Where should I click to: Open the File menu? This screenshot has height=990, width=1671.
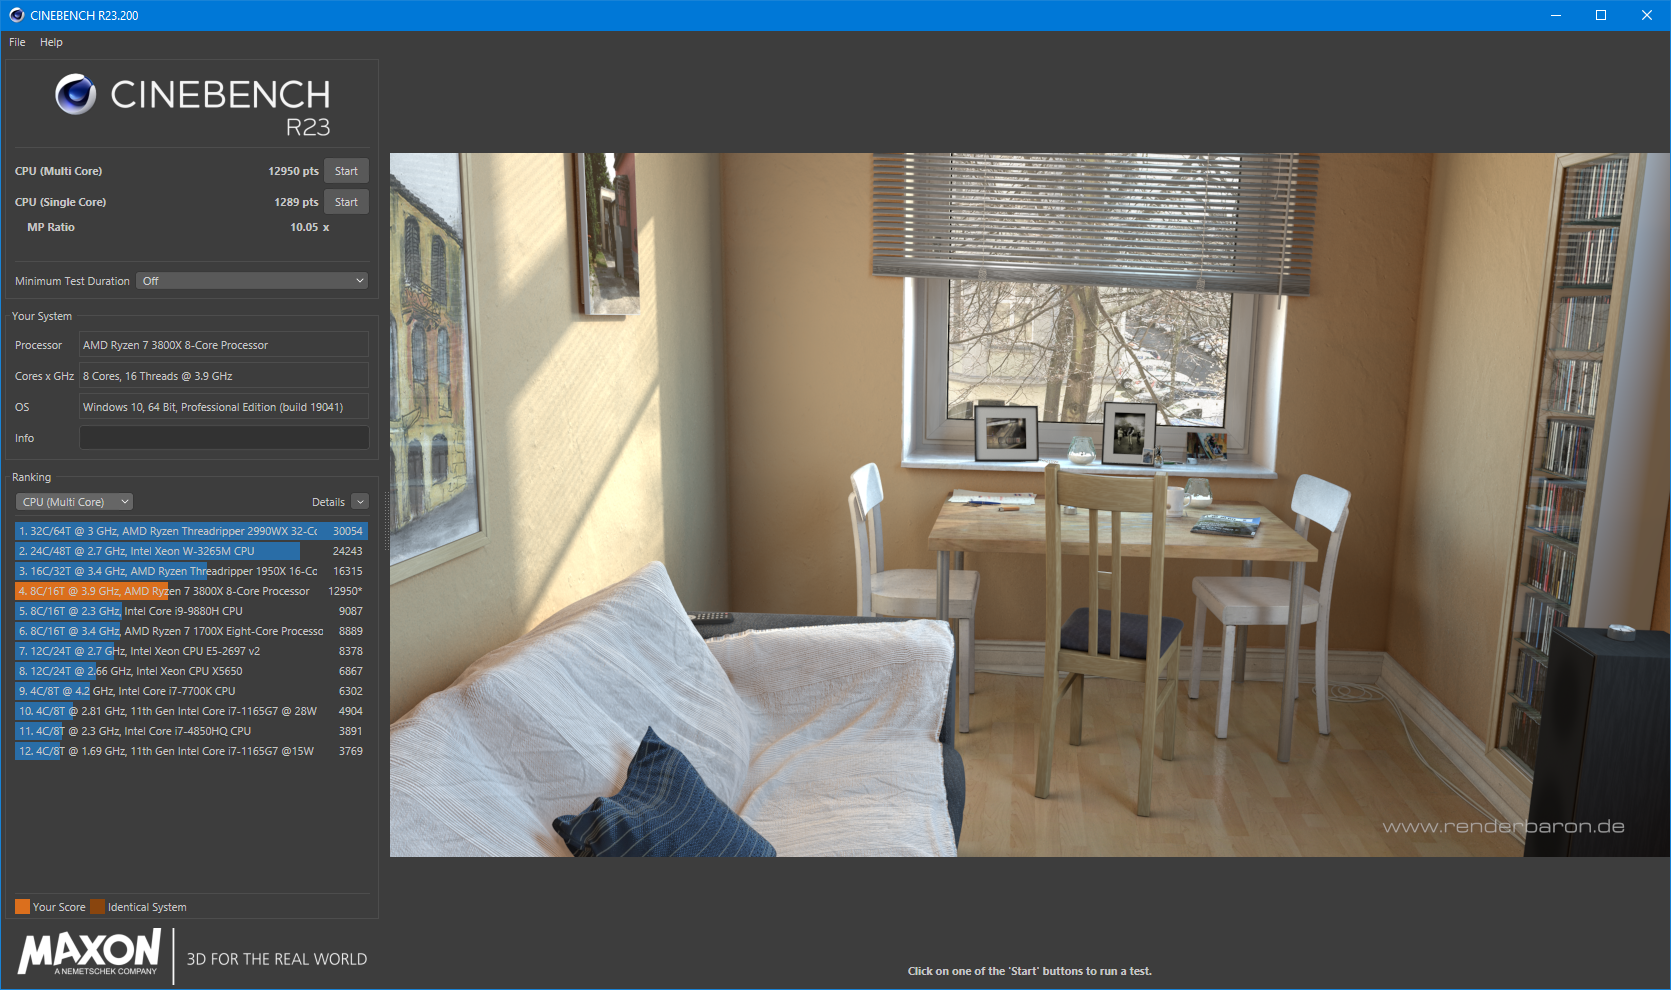click(17, 42)
